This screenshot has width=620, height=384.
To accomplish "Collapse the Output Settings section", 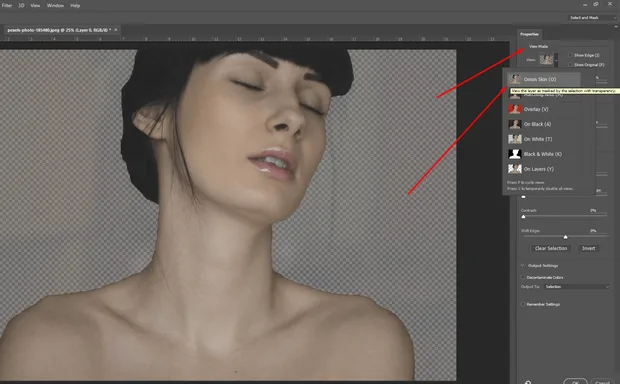I will pyautogui.click(x=523, y=266).
